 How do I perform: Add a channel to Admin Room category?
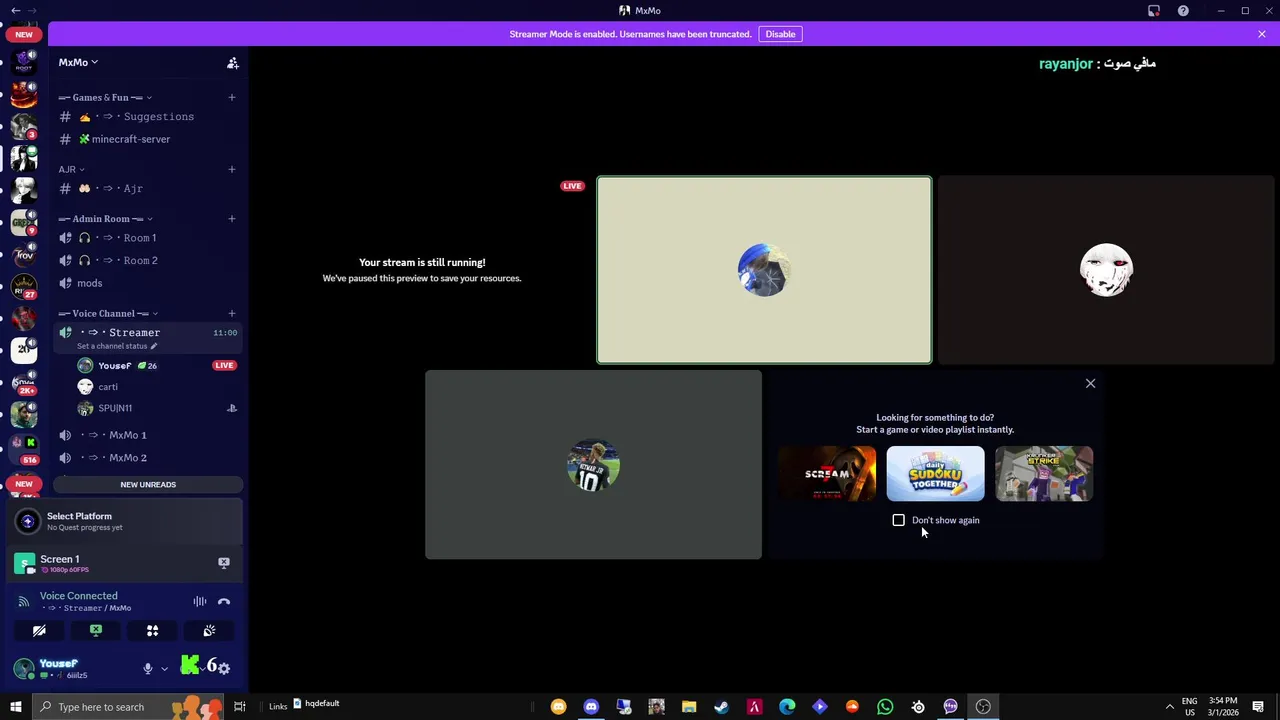231,218
